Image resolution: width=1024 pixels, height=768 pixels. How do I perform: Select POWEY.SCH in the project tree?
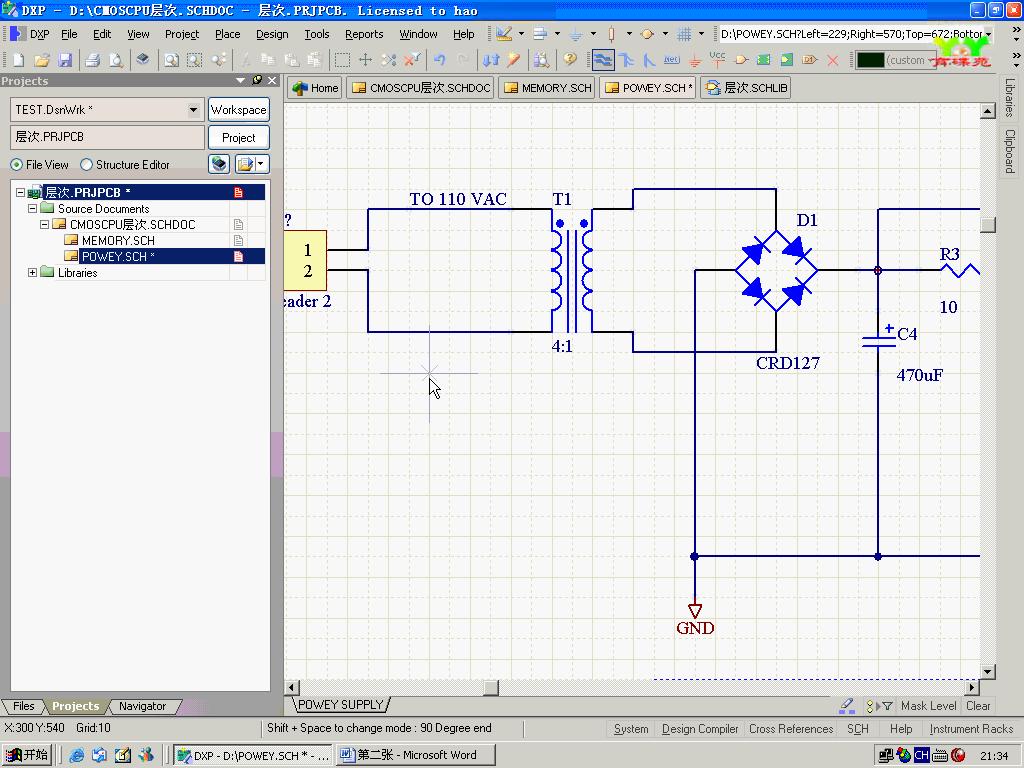coord(118,257)
